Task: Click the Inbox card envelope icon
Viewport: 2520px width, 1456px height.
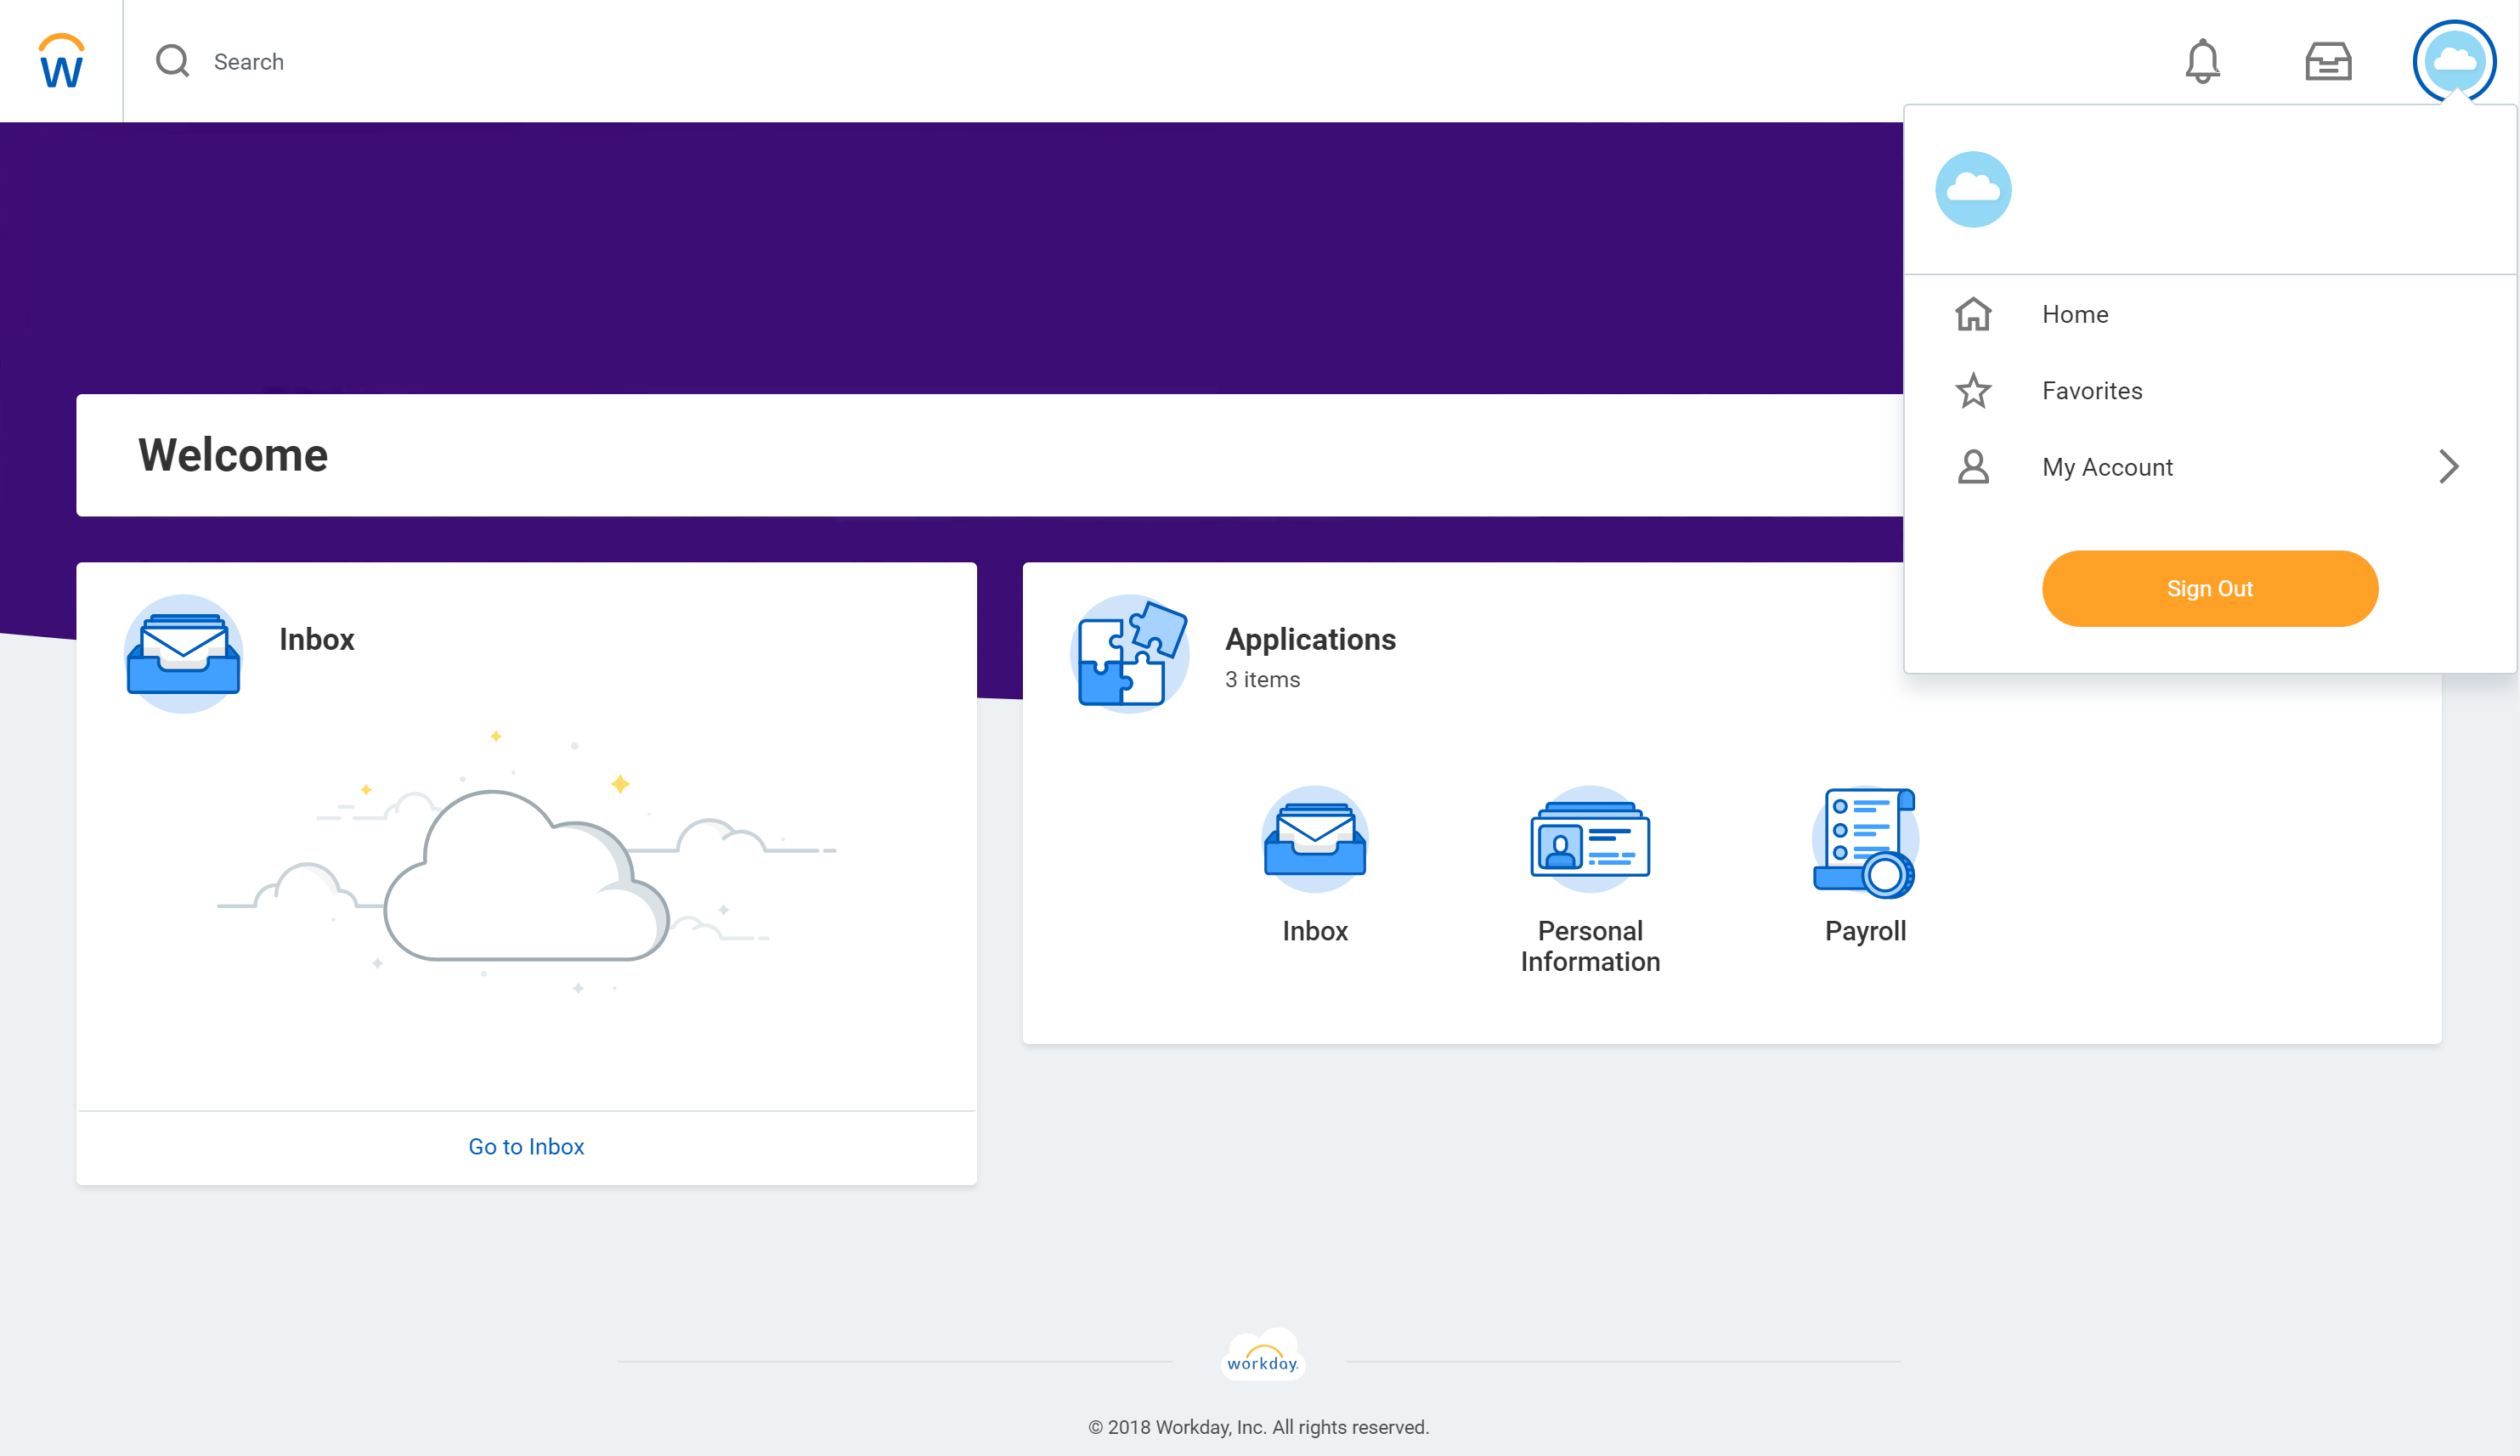Action: (x=183, y=654)
